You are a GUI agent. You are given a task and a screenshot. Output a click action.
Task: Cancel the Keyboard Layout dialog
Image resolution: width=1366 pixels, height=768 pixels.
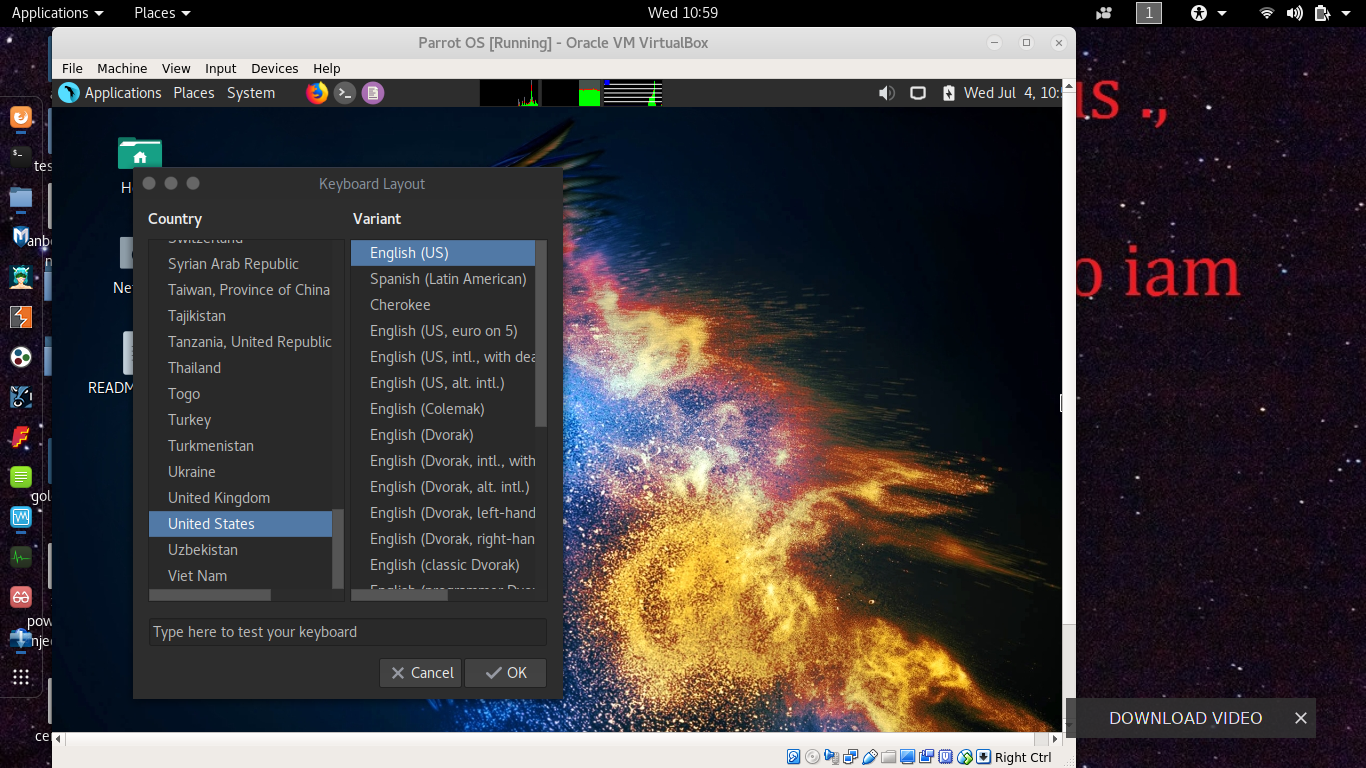420,672
